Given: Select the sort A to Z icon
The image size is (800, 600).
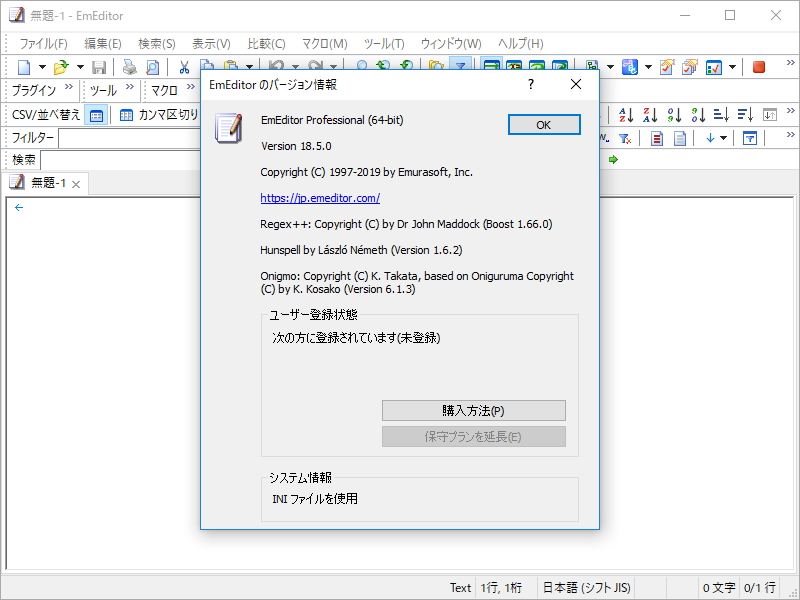Looking at the screenshot, I should [626, 114].
